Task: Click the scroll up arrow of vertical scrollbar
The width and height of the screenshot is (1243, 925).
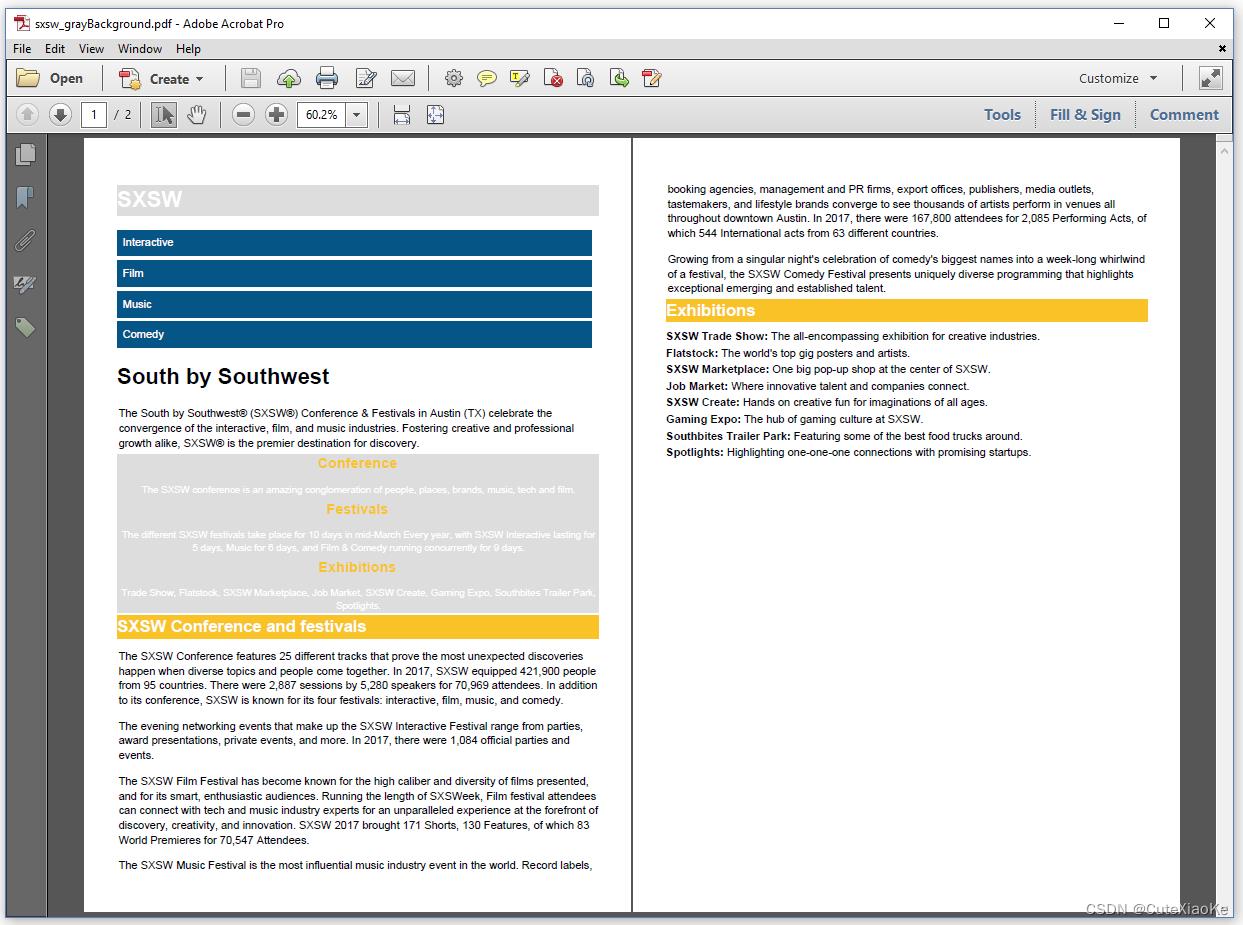Action: (x=1224, y=150)
